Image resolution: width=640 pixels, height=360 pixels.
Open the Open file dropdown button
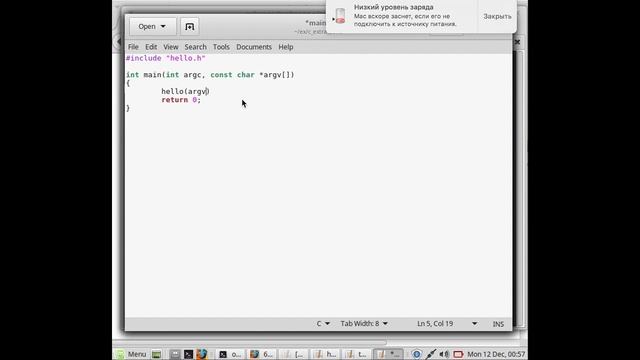coord(152,27)
